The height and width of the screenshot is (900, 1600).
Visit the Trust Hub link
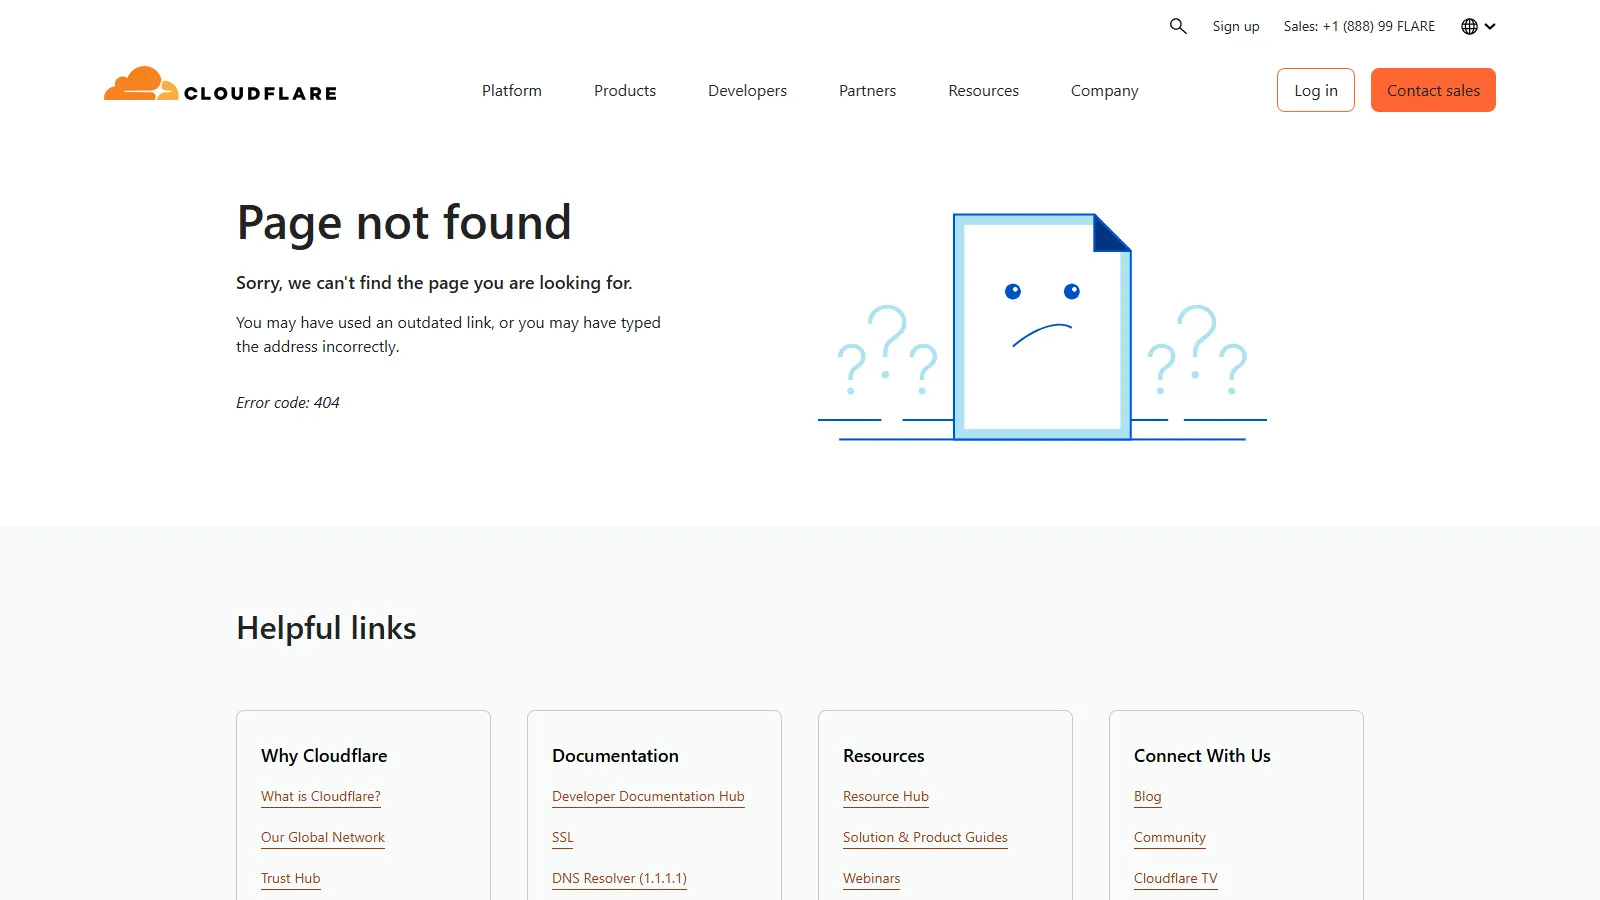tap(290, 878)
